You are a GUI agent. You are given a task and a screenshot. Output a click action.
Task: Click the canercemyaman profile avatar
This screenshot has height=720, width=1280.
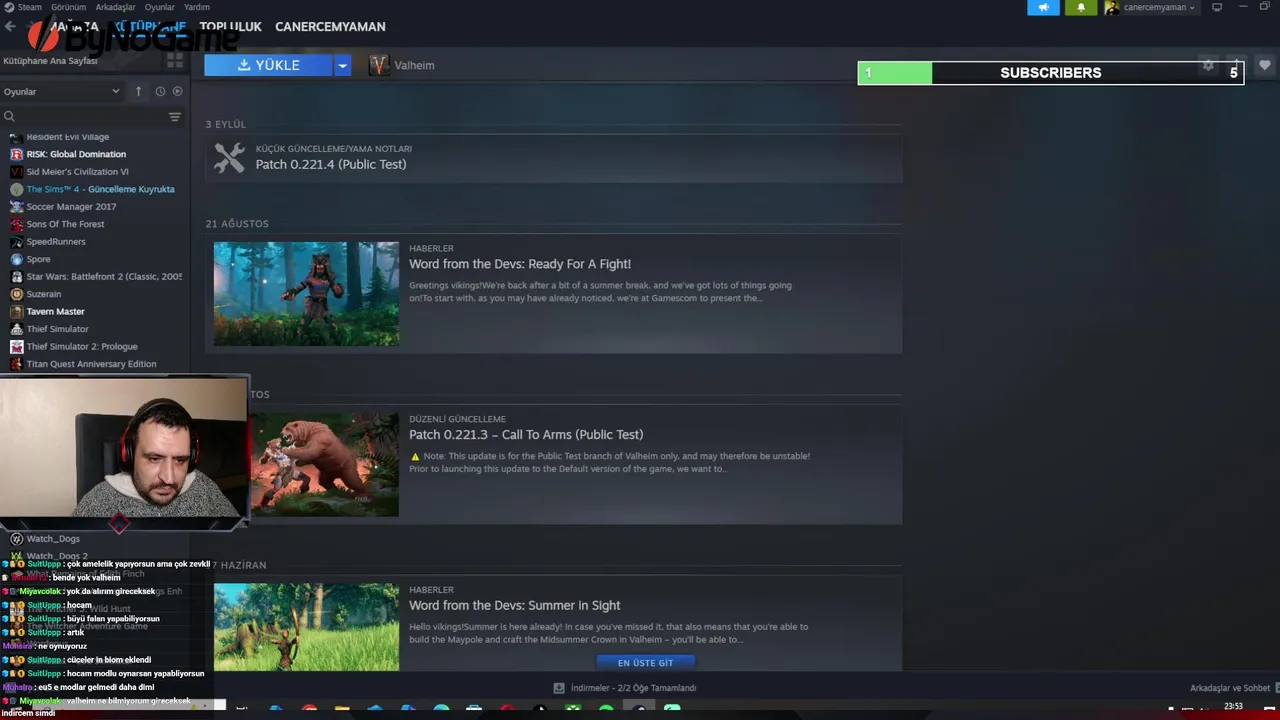(x=1112, y=7)
